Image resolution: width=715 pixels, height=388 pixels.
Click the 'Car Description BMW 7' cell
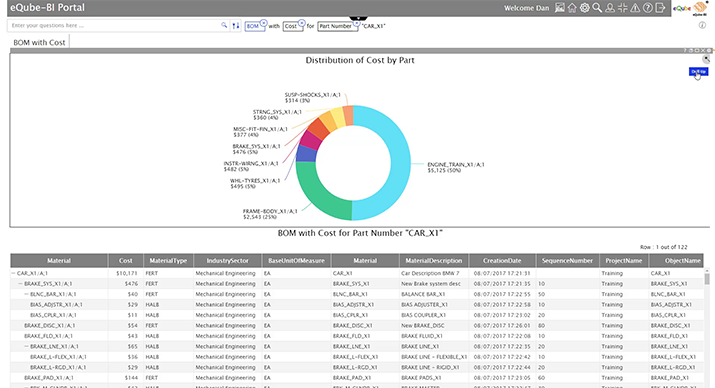coord(434,274)
